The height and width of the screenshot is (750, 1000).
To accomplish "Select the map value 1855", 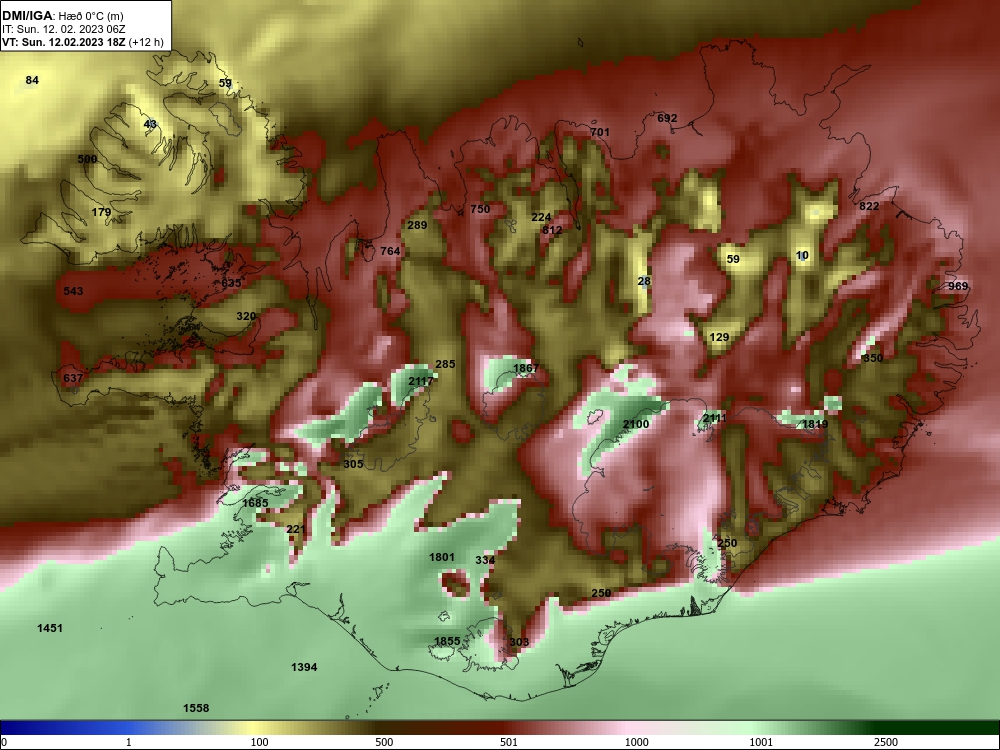I will click(447, 642).
